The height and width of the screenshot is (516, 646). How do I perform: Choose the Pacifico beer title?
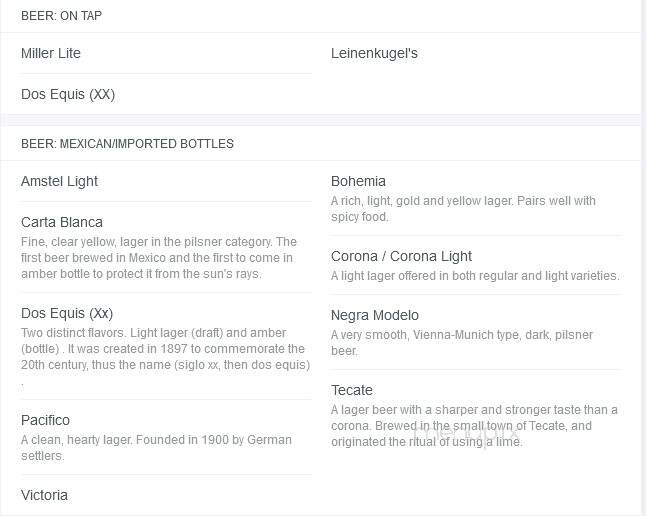coord(45,420)
